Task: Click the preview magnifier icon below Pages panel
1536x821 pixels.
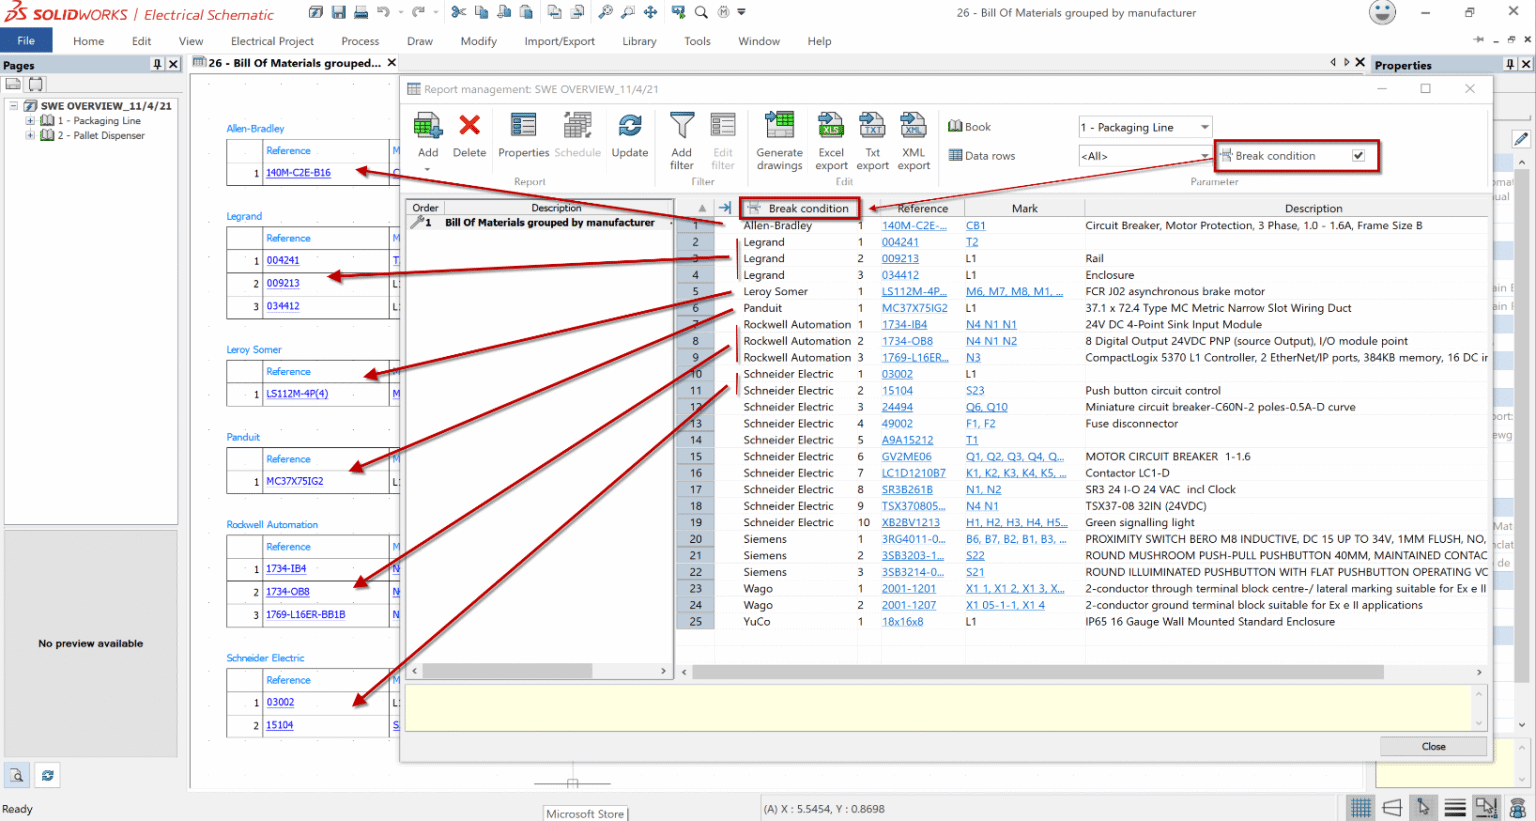Action: 17,775
